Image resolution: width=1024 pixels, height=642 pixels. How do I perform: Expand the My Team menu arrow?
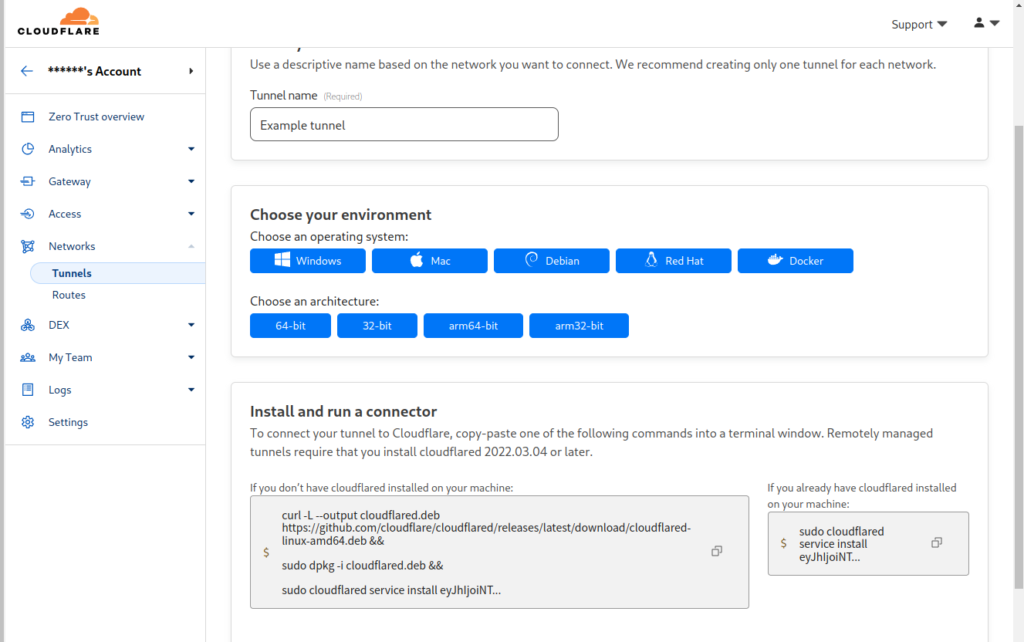click(x=191, y=357)
